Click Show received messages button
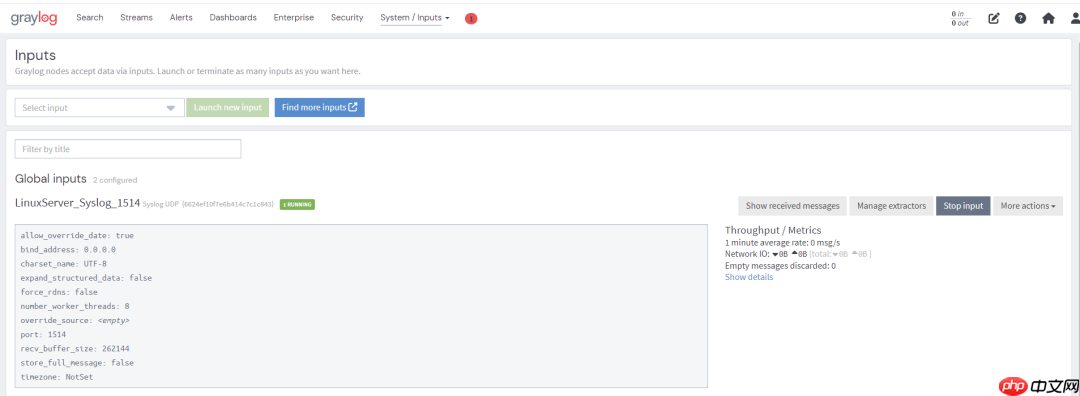1080x396 pixels. coord(792,206)
